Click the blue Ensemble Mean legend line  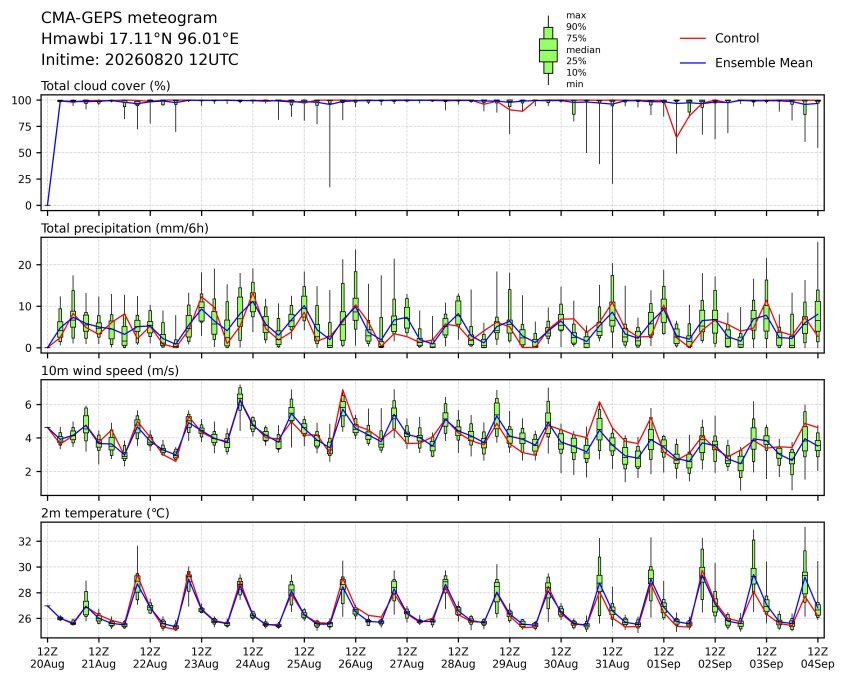point(693,63)
